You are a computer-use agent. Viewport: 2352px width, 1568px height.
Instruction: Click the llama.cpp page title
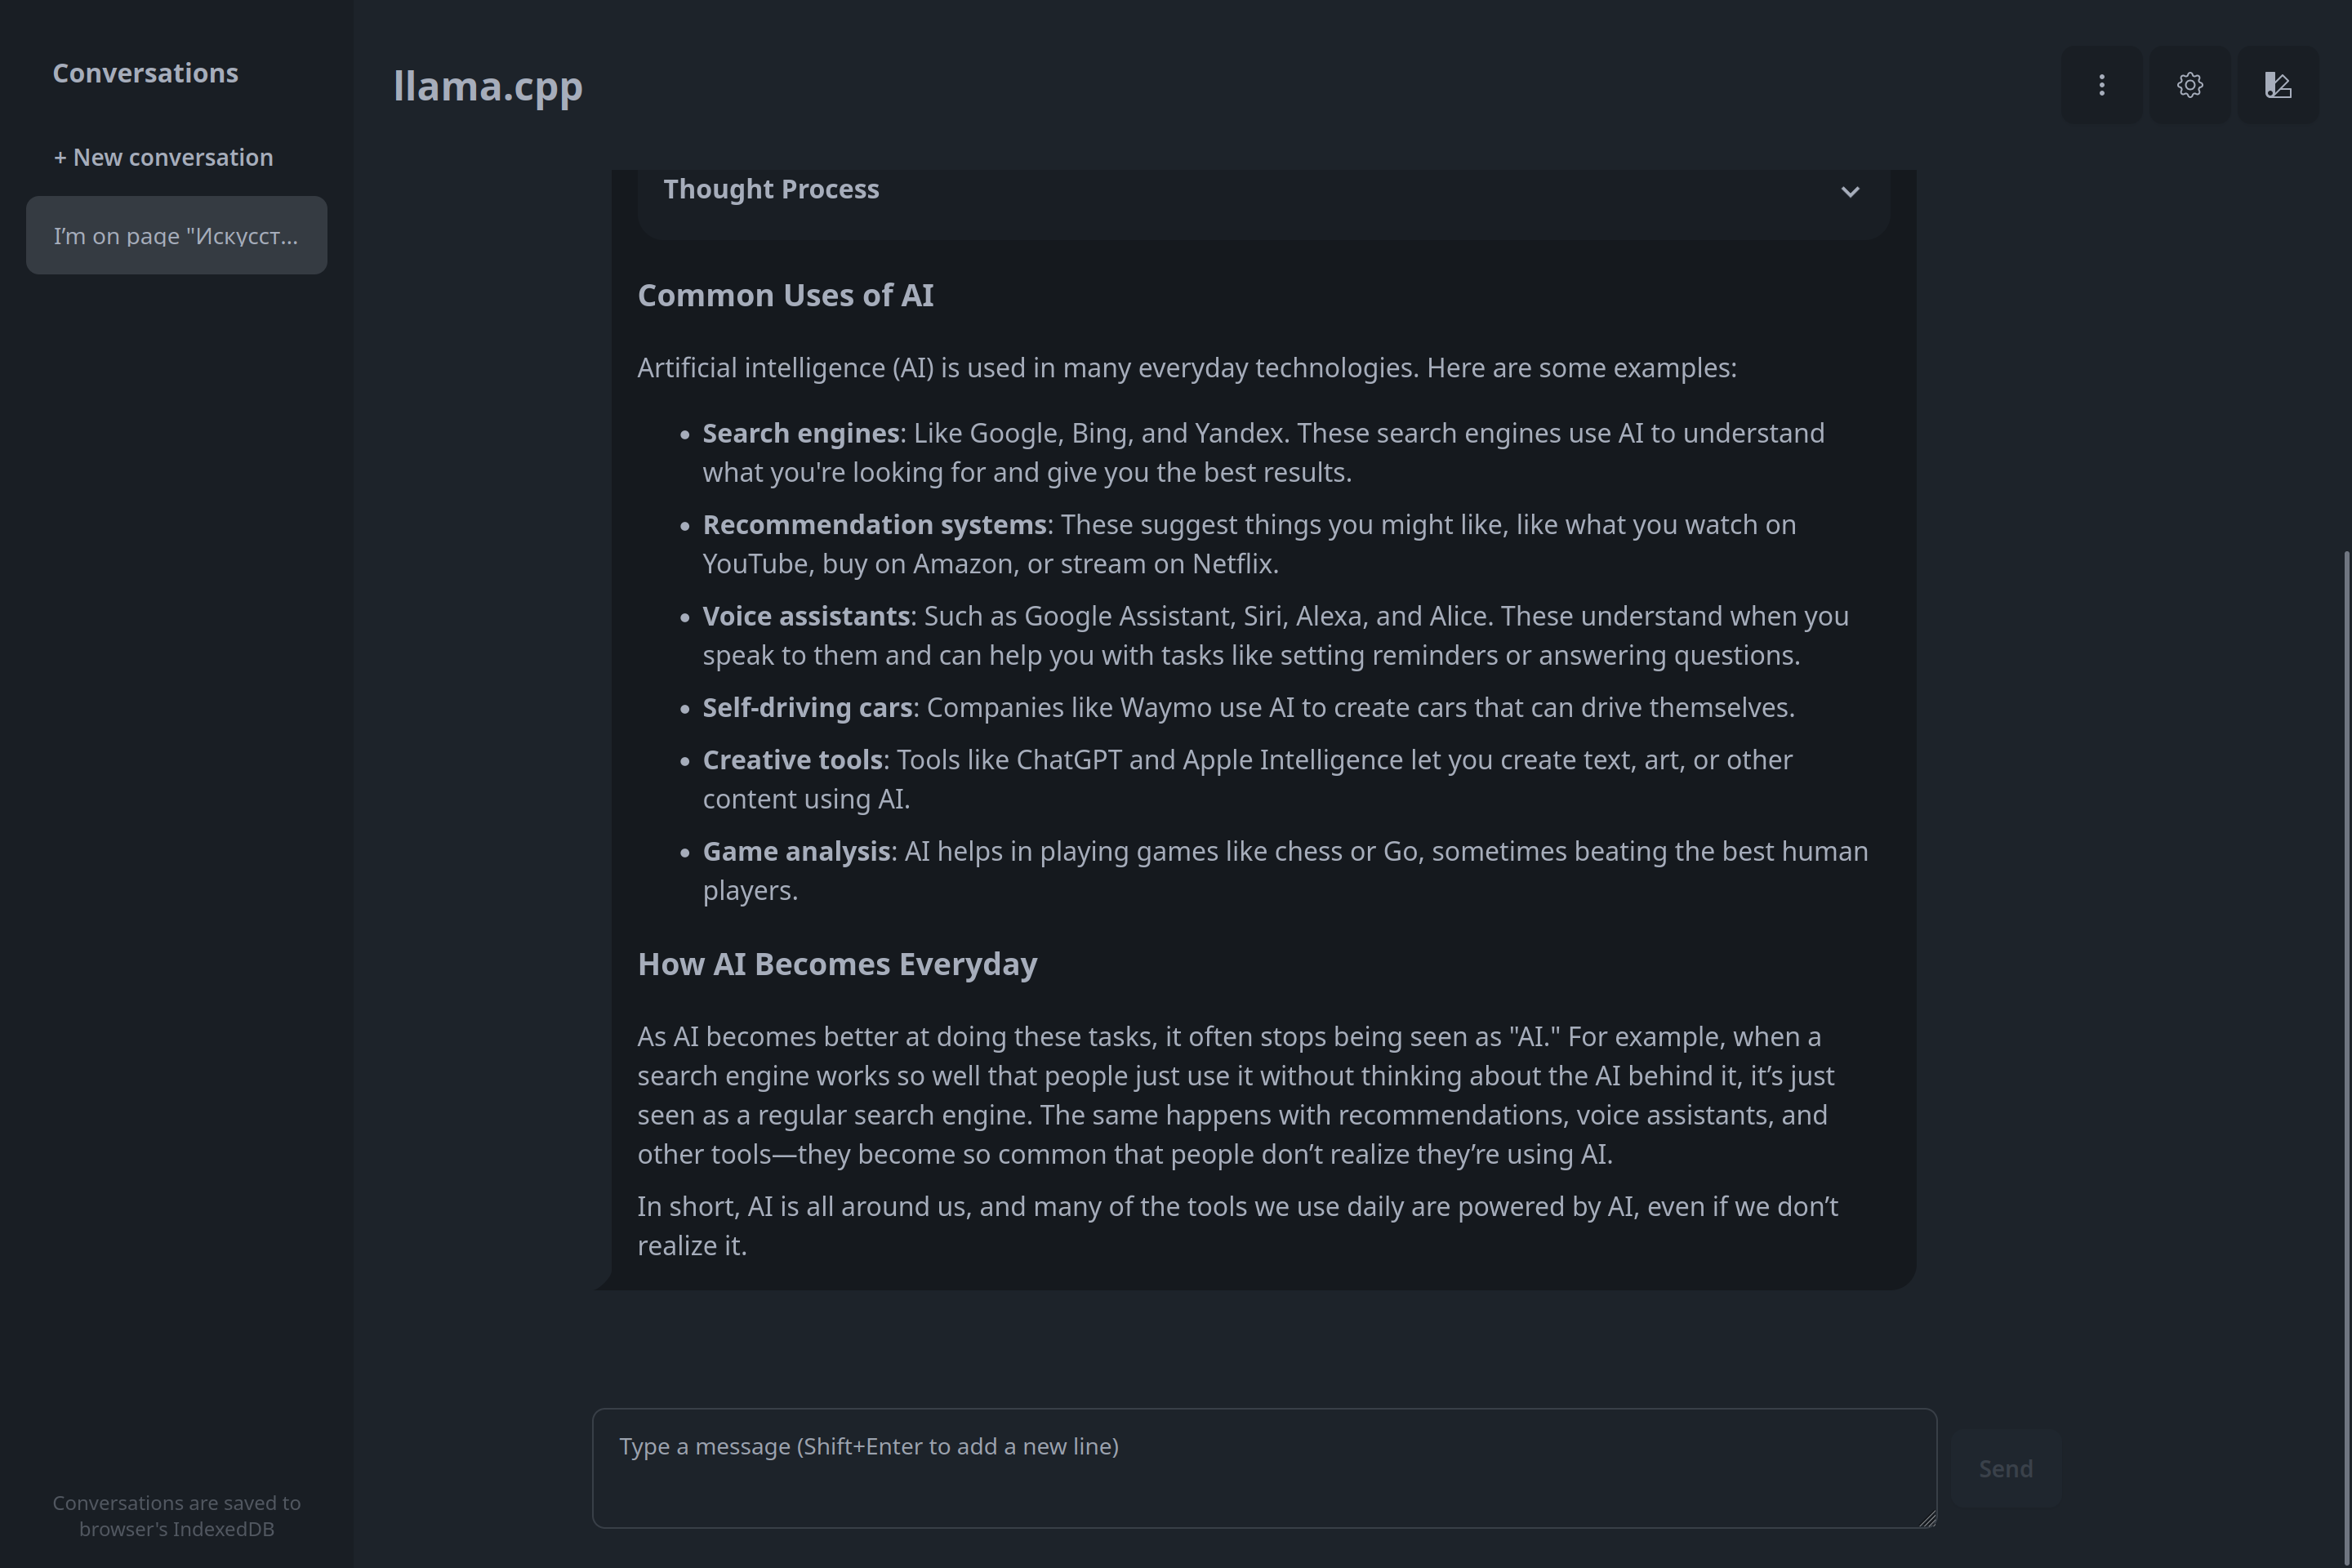point(487,86)
